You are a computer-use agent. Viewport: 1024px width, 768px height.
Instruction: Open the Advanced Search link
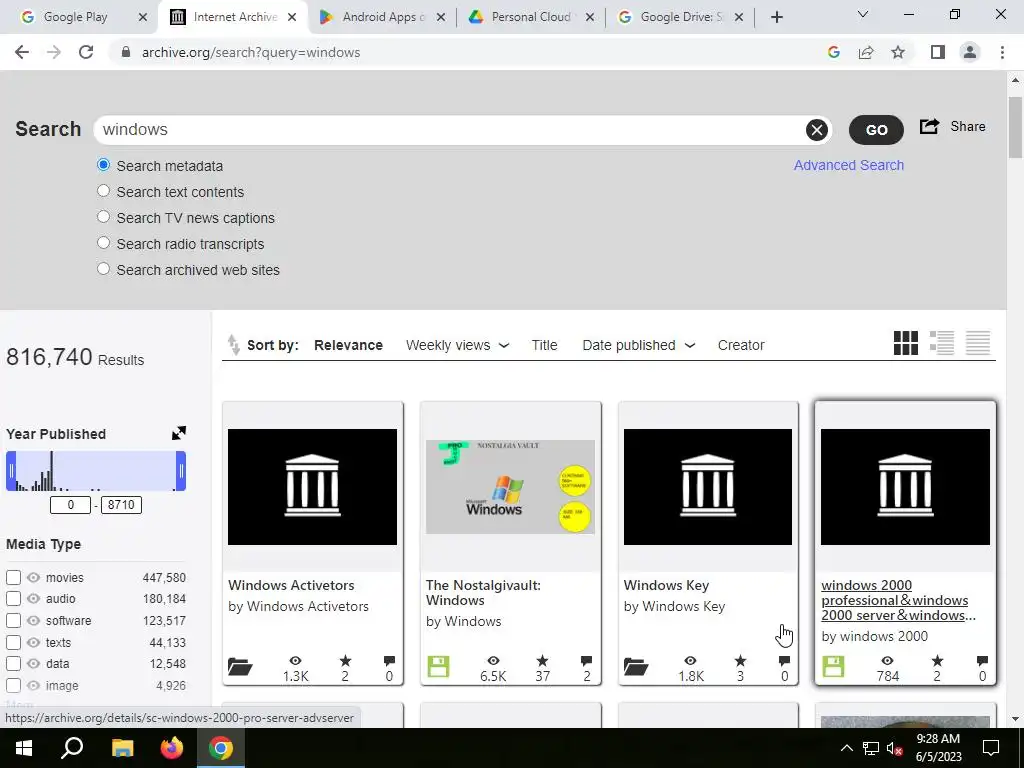[x=848, y=165]
